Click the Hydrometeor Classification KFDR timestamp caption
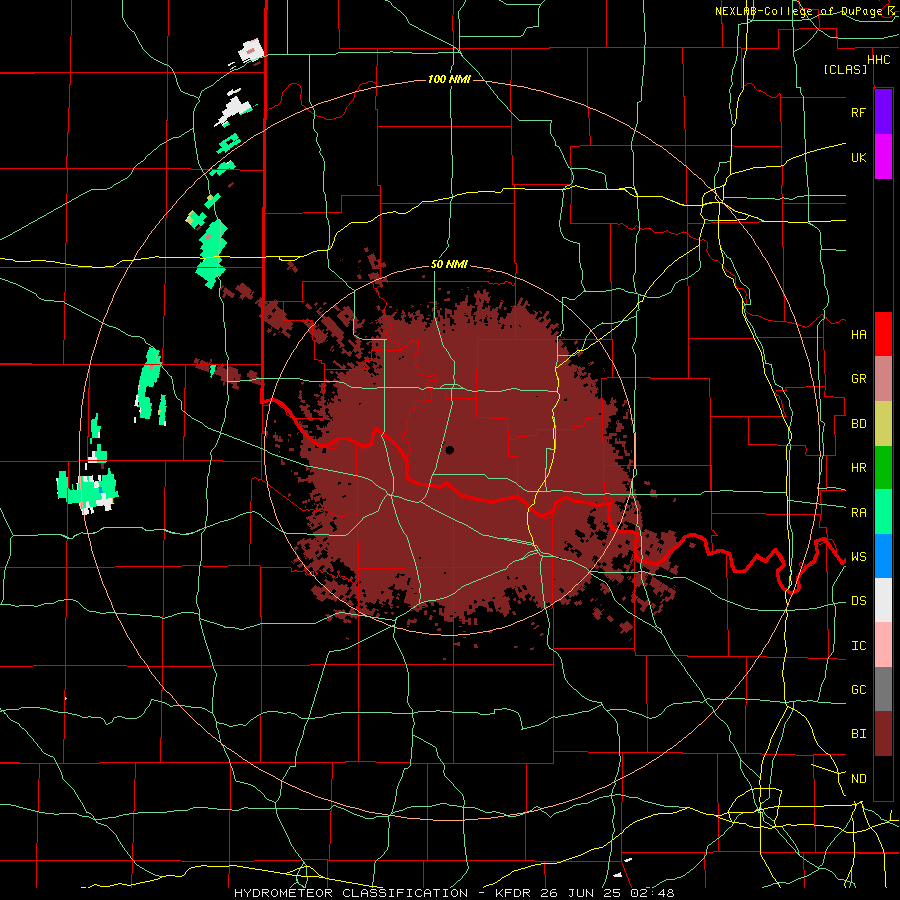The width and height of the screenshot is (900, 900). (x=454, y=893)
